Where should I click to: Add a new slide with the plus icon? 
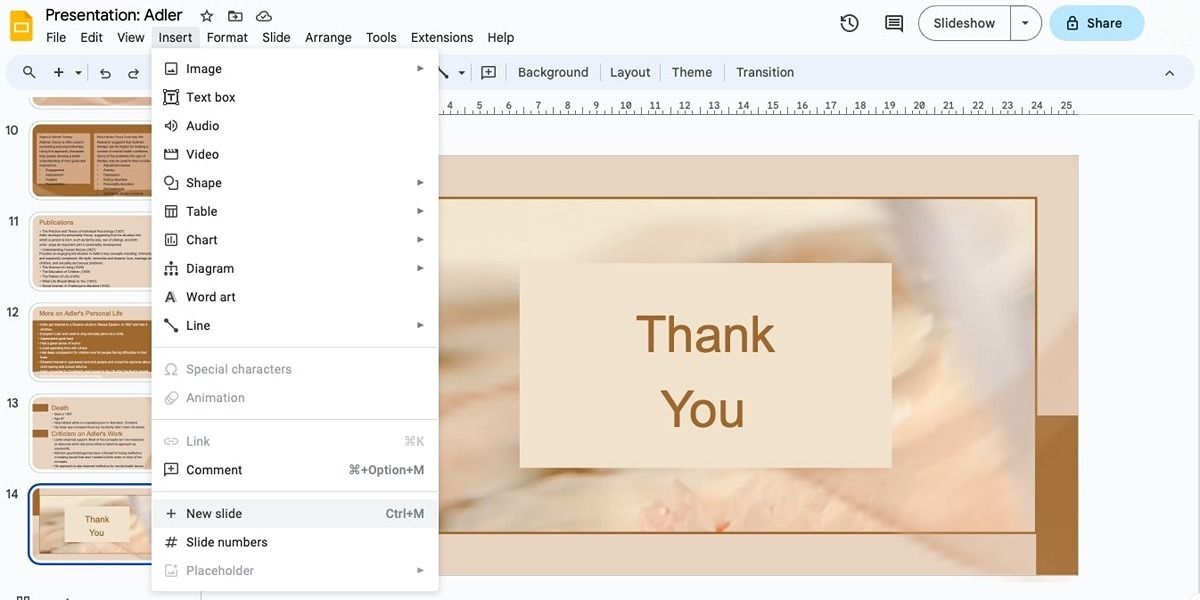point(57,71)
